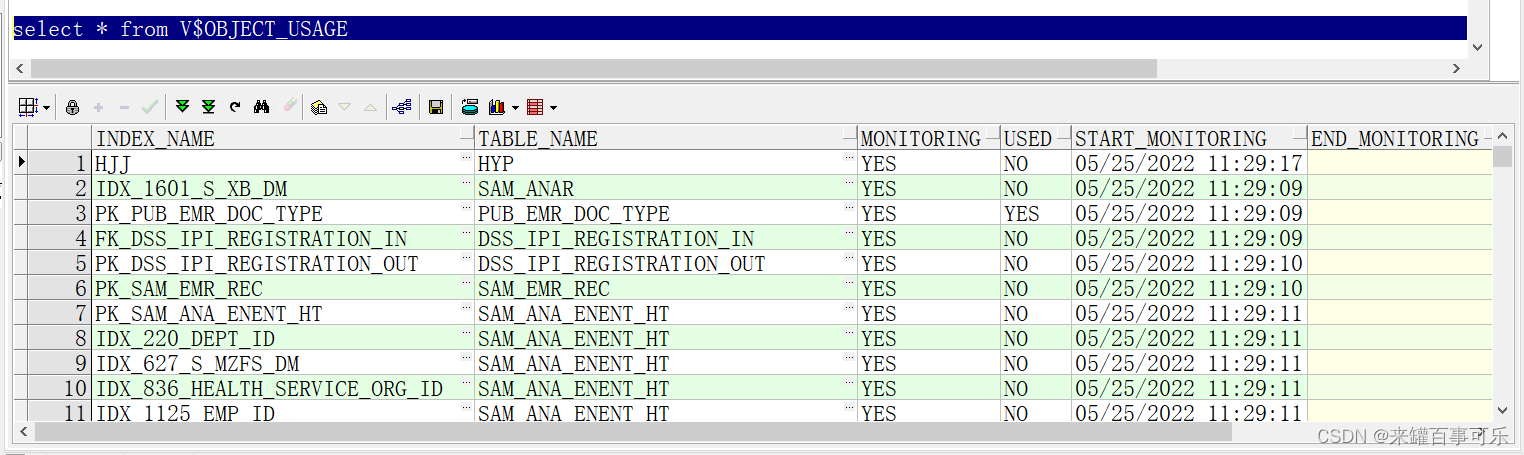Click the linked query tree icon
The height and width of the screenshot is (455, 1524).
coord(402,107)
